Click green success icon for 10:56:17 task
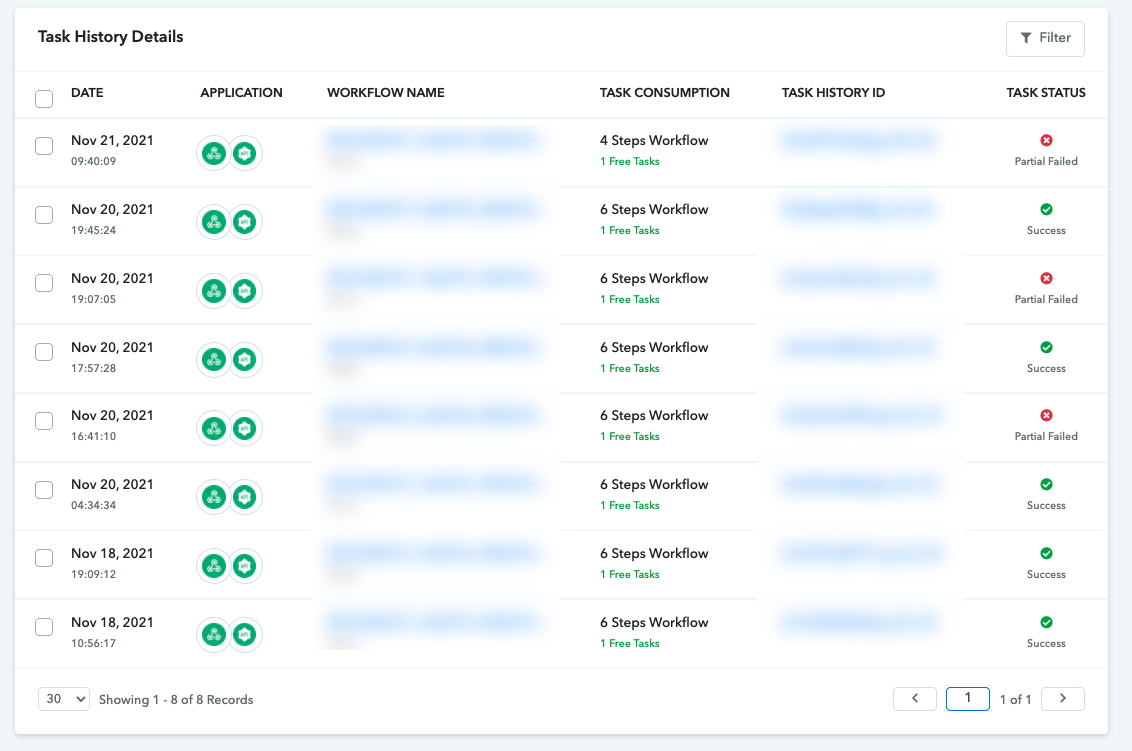This screenshot has height=751, width=1132. coord(1046,622)
